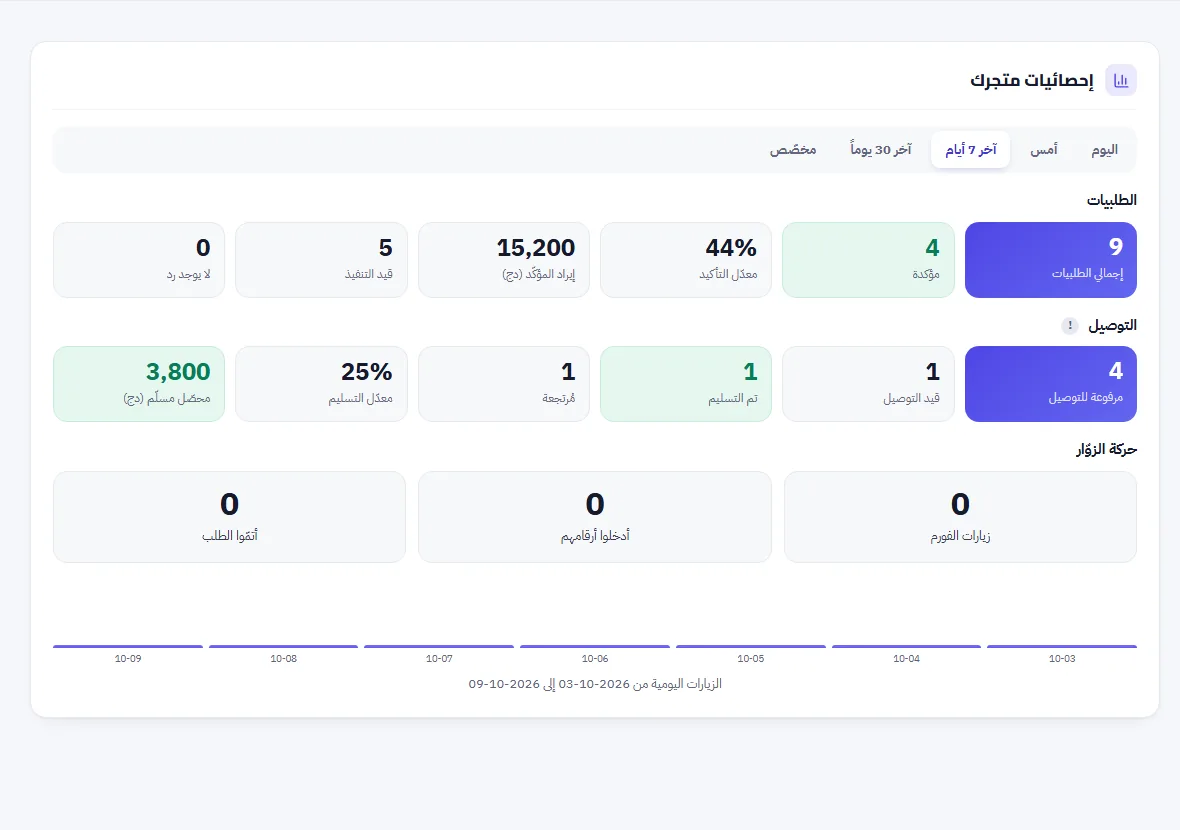Open the info icon beside التوصيل heading

tap(1069, 326)
